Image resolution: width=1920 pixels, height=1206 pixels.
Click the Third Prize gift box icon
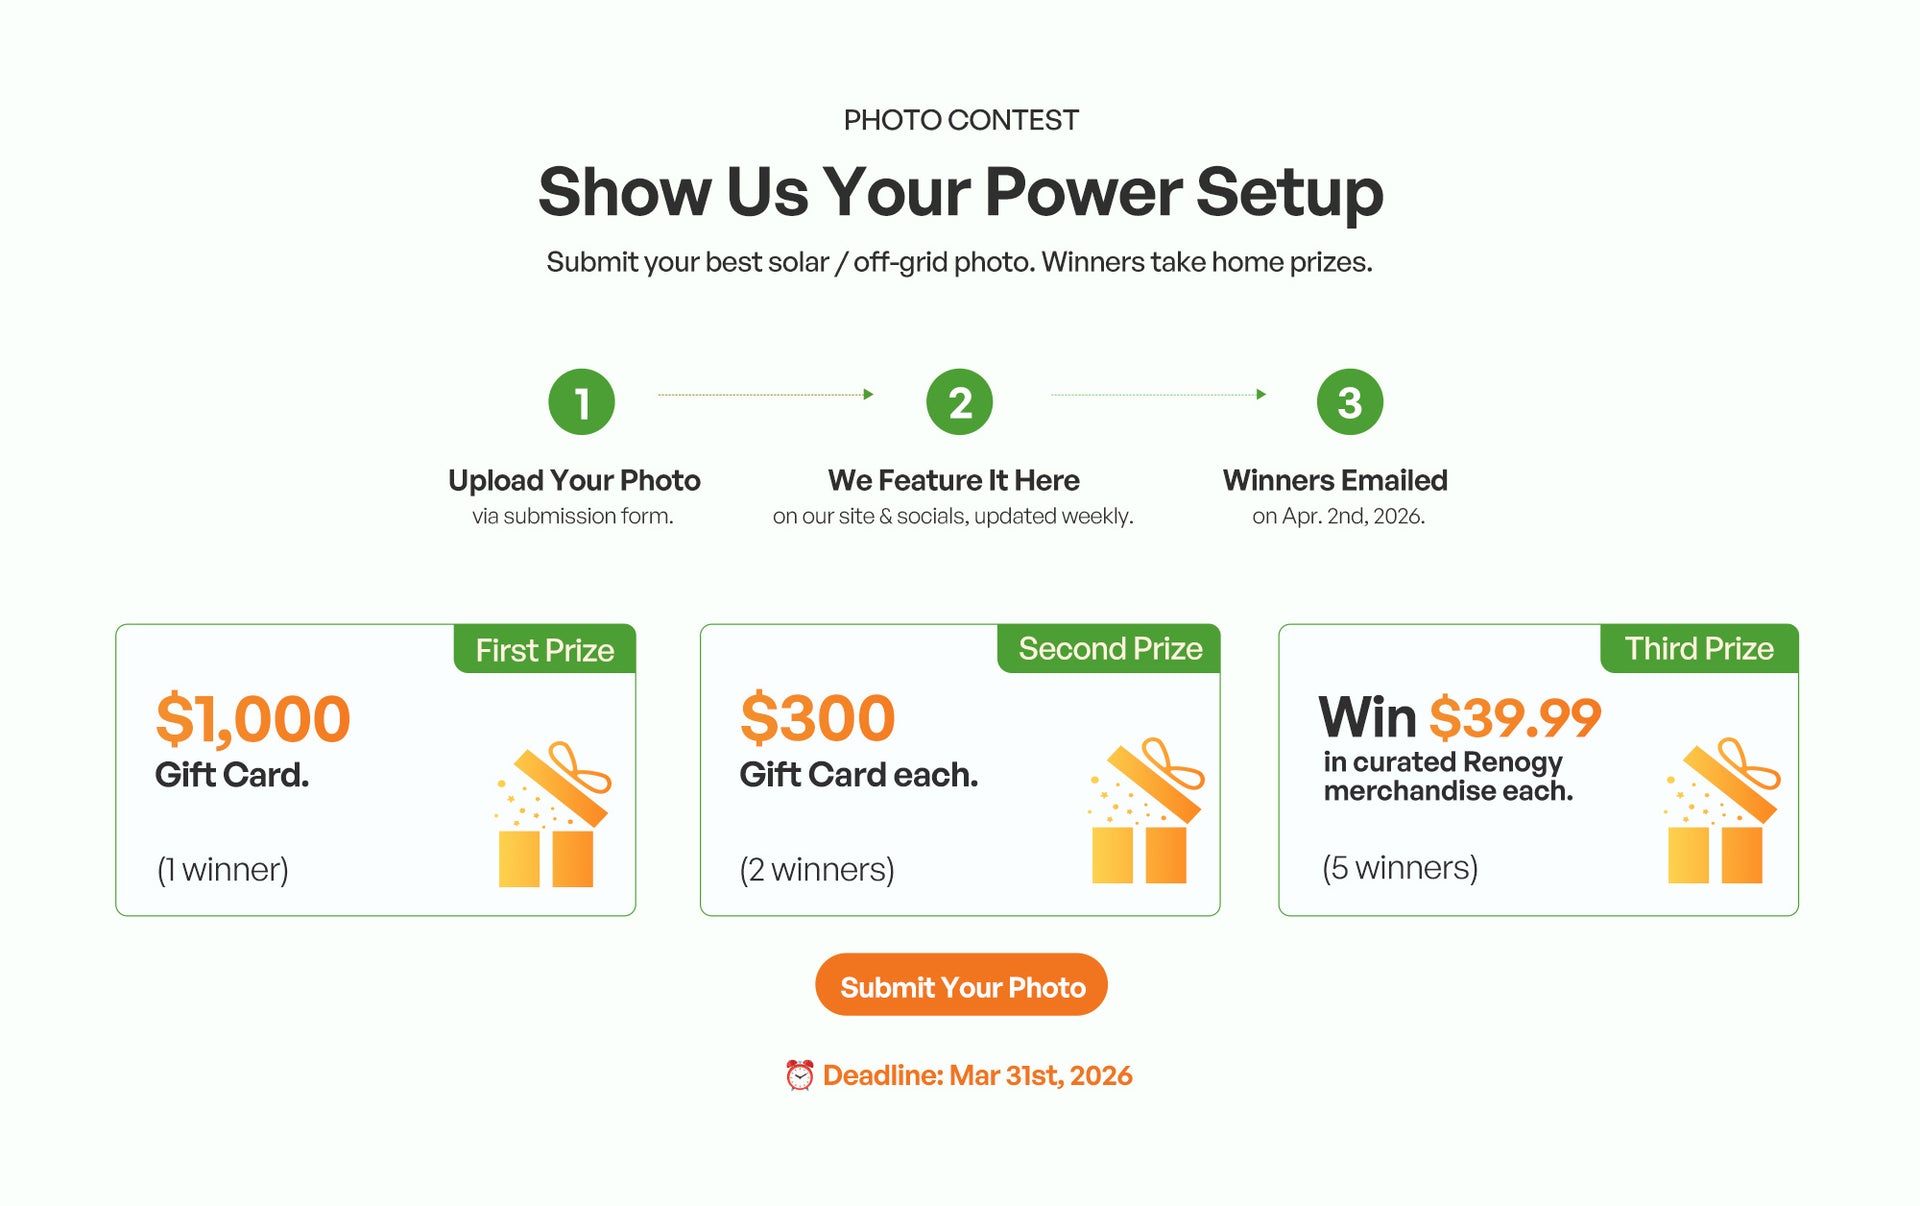point(1721,812)
